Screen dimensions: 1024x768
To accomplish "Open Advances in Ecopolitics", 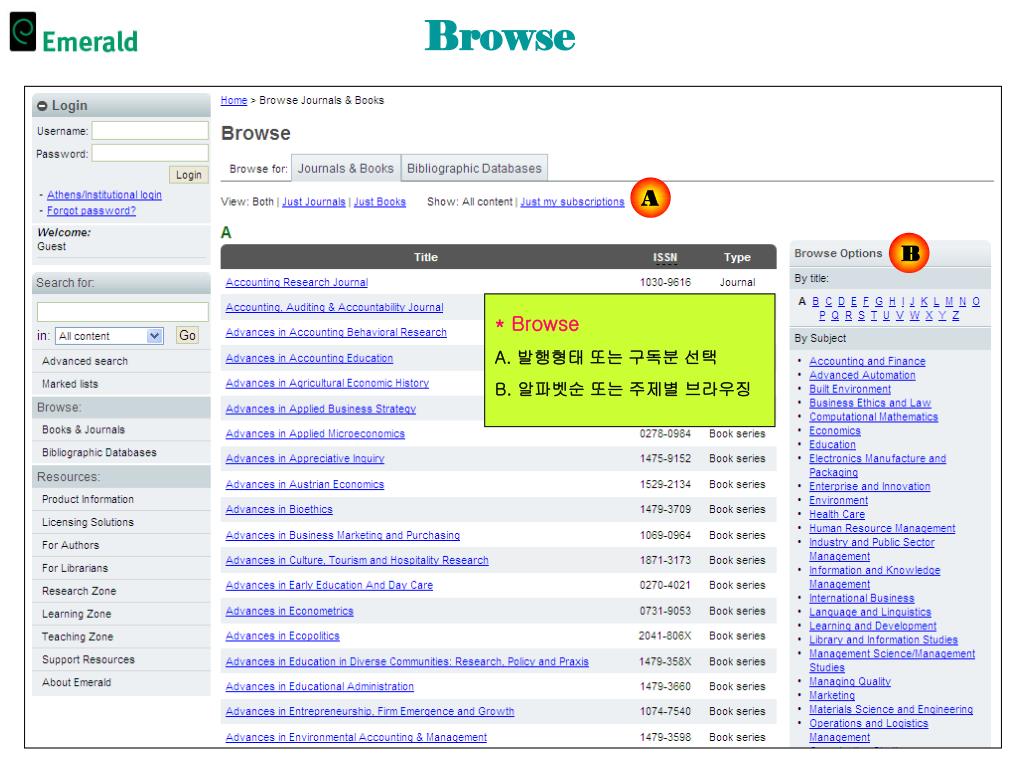I will pyautogui.click(x=283, y=636).
